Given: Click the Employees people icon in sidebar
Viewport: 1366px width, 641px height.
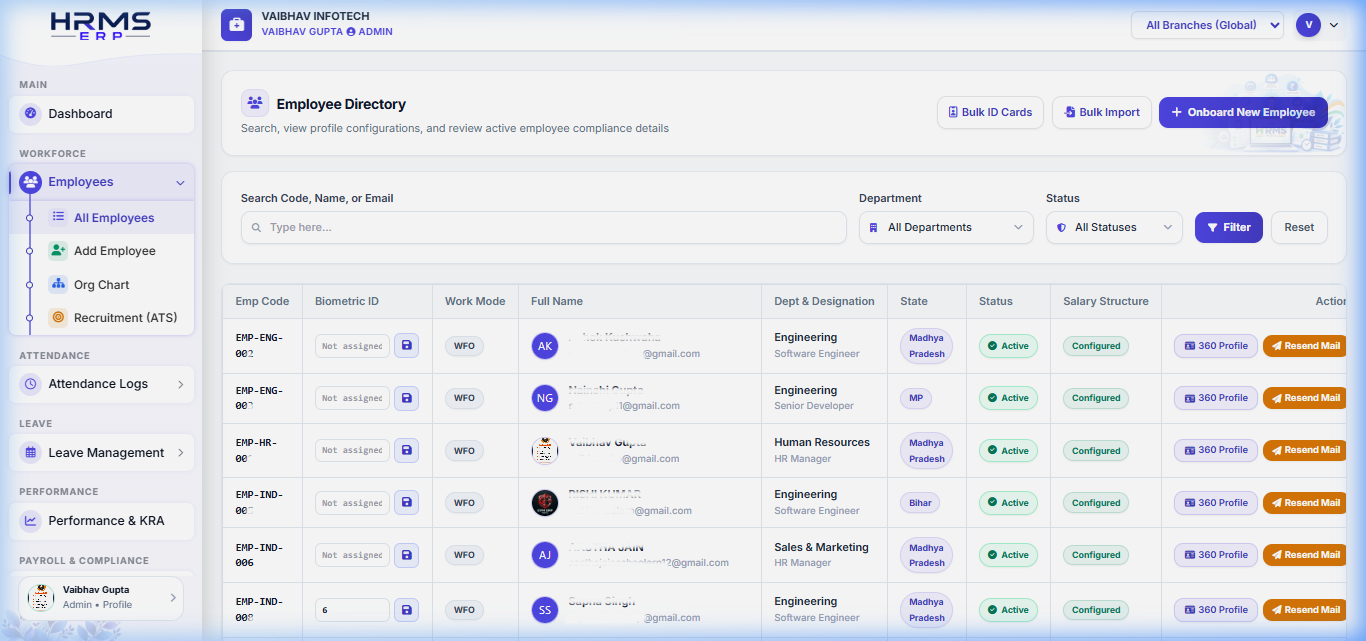Looking at the screenshot, I should click(30, 182).
